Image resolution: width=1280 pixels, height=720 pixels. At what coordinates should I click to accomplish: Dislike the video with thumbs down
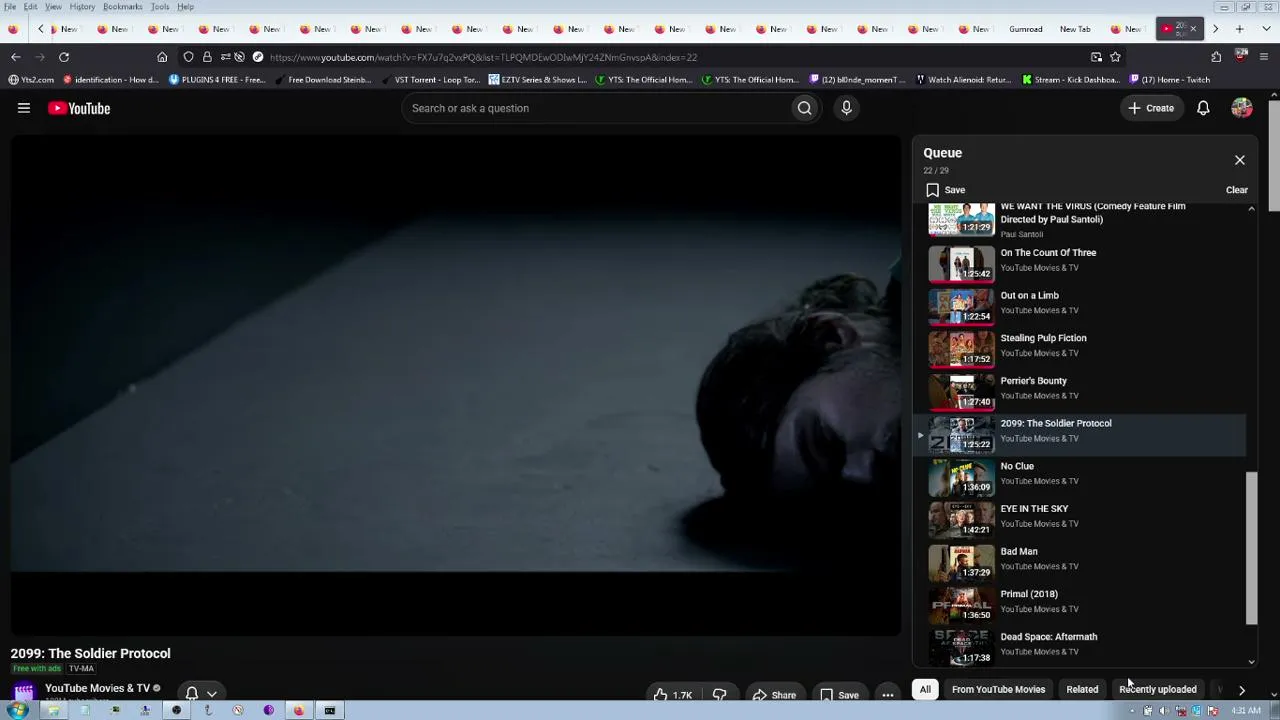(x=719, y=695)
